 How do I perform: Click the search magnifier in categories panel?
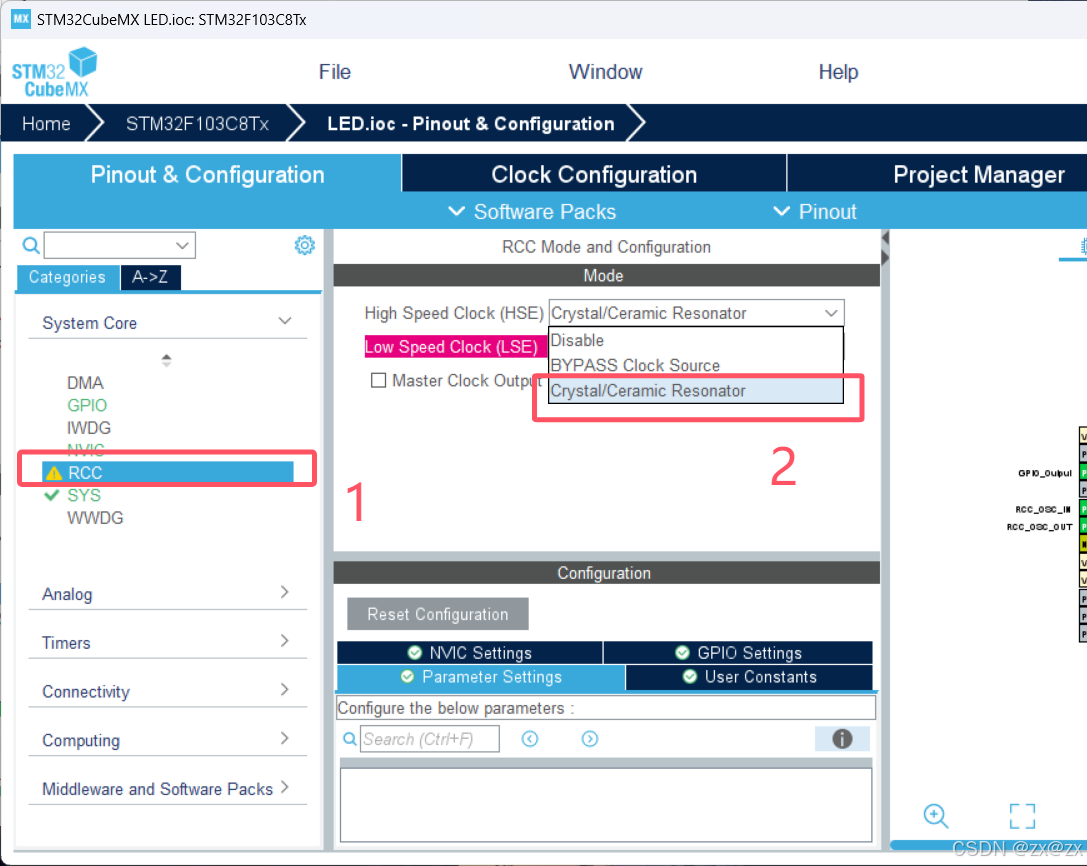(31, 245)
